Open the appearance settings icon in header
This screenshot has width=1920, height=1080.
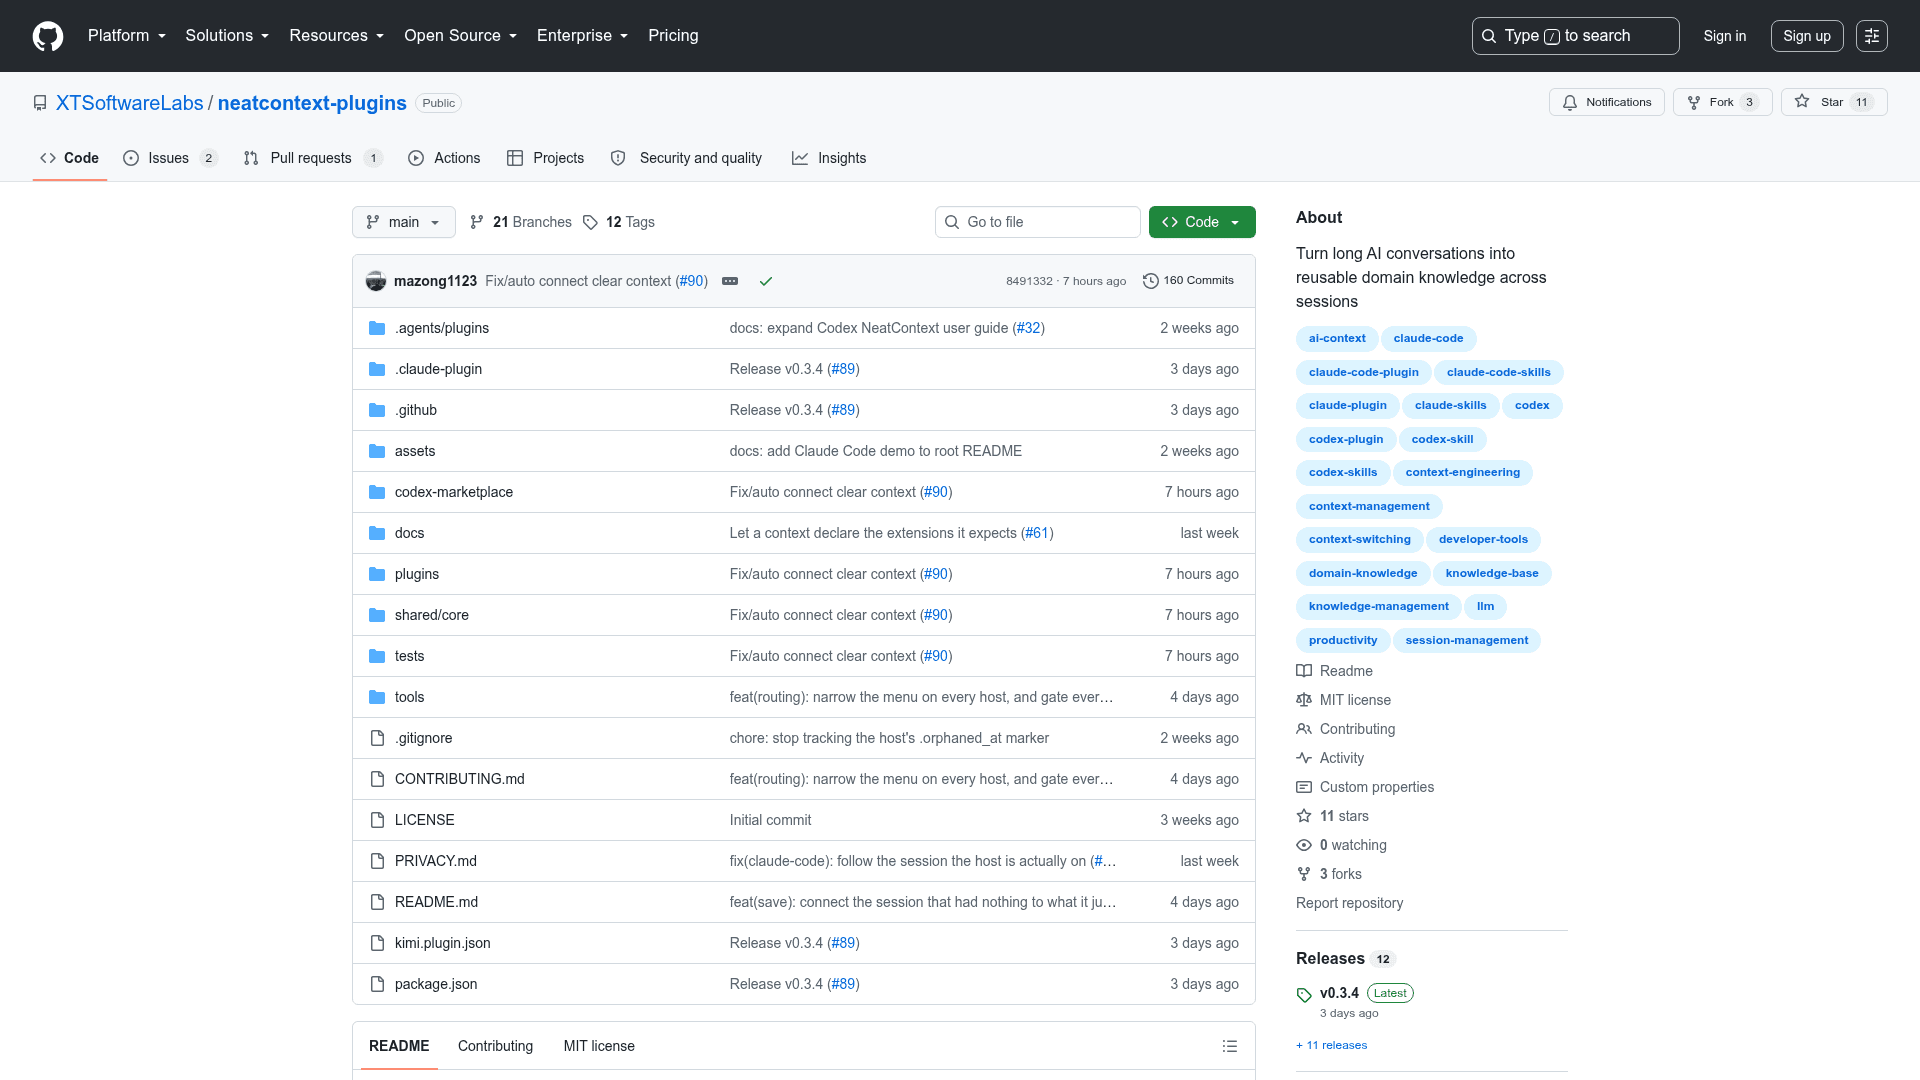[x=1871, y=36]
